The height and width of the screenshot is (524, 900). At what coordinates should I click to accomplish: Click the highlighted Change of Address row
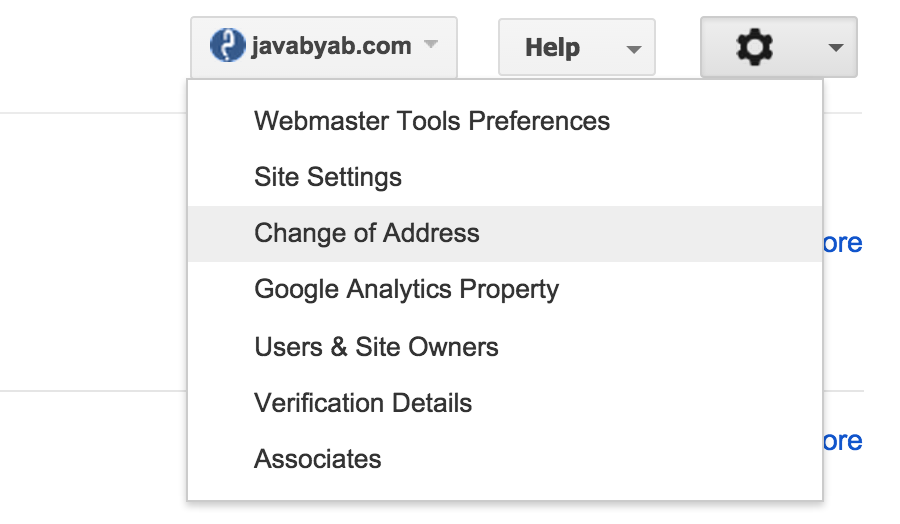coord(505,234)
